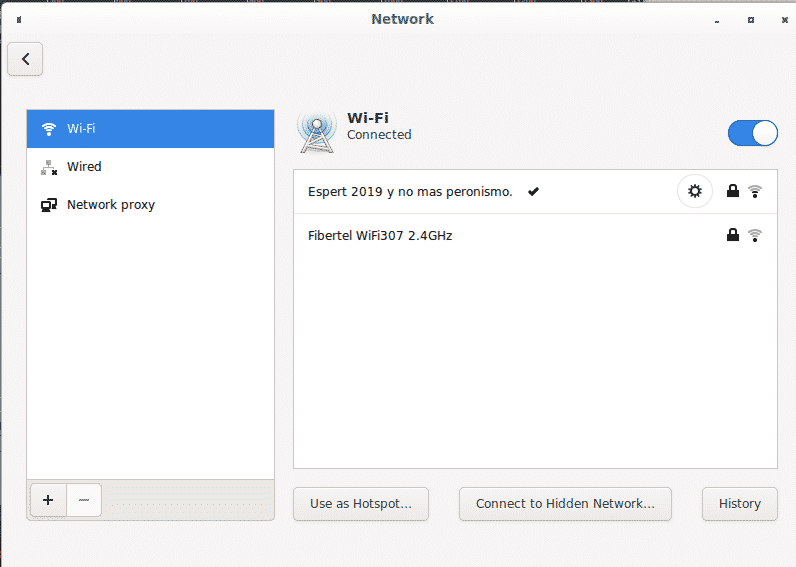796x567 pixels.
Task: Click the connected checkmark beside Espert 2019
Action: pyautogui.click(x=534, y=191)
